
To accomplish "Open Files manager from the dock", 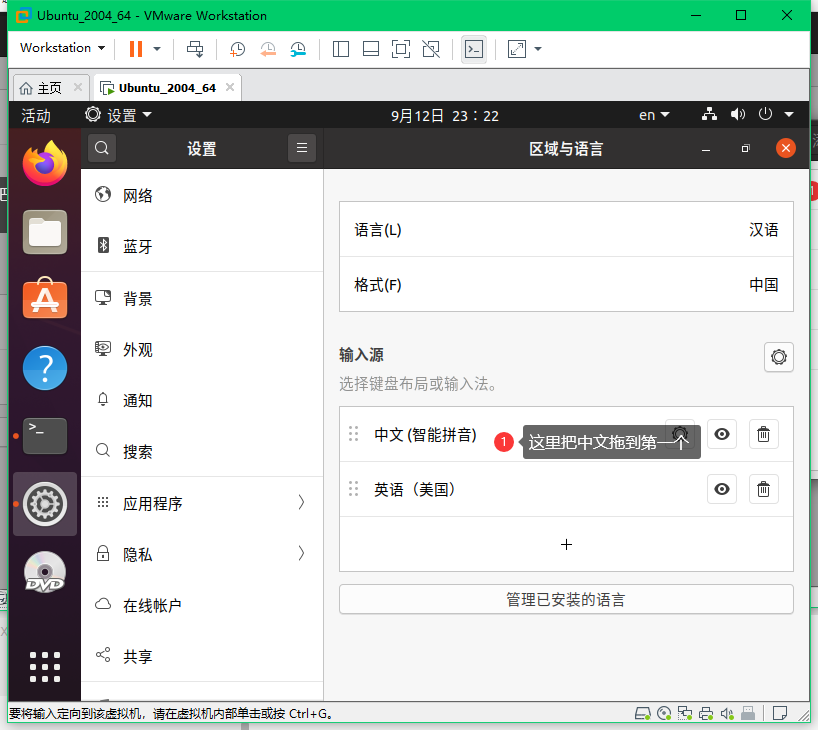I will click(x=45, y=232).
